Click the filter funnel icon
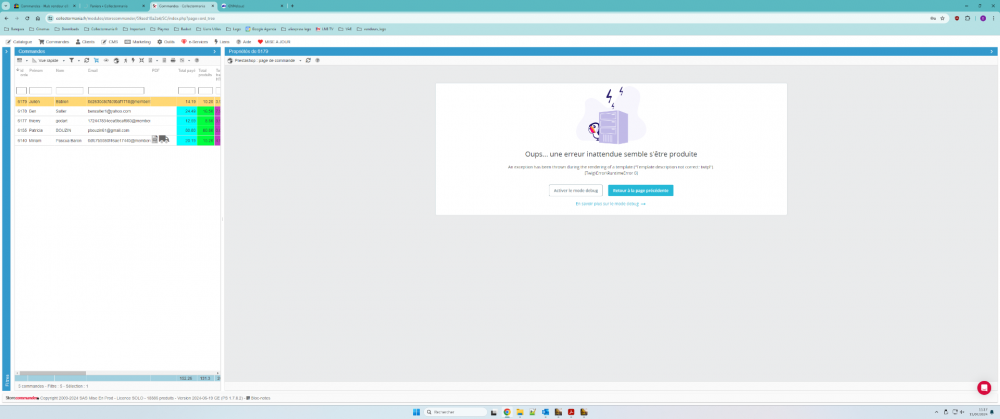 (x=71, y=60)
